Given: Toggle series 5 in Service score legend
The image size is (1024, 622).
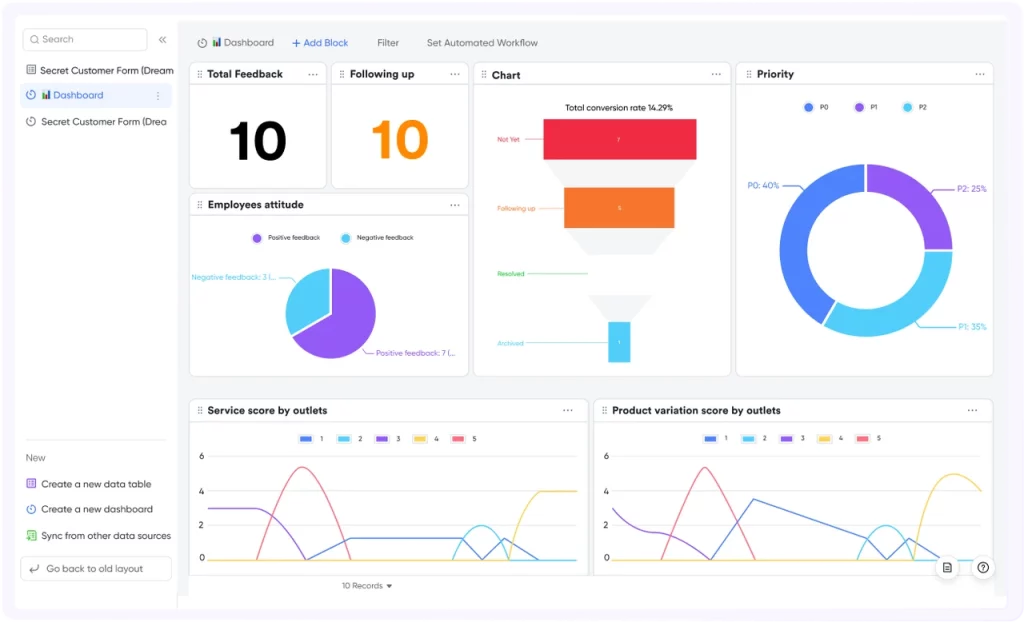Looking at the screenshot, I should pos(464,439).
